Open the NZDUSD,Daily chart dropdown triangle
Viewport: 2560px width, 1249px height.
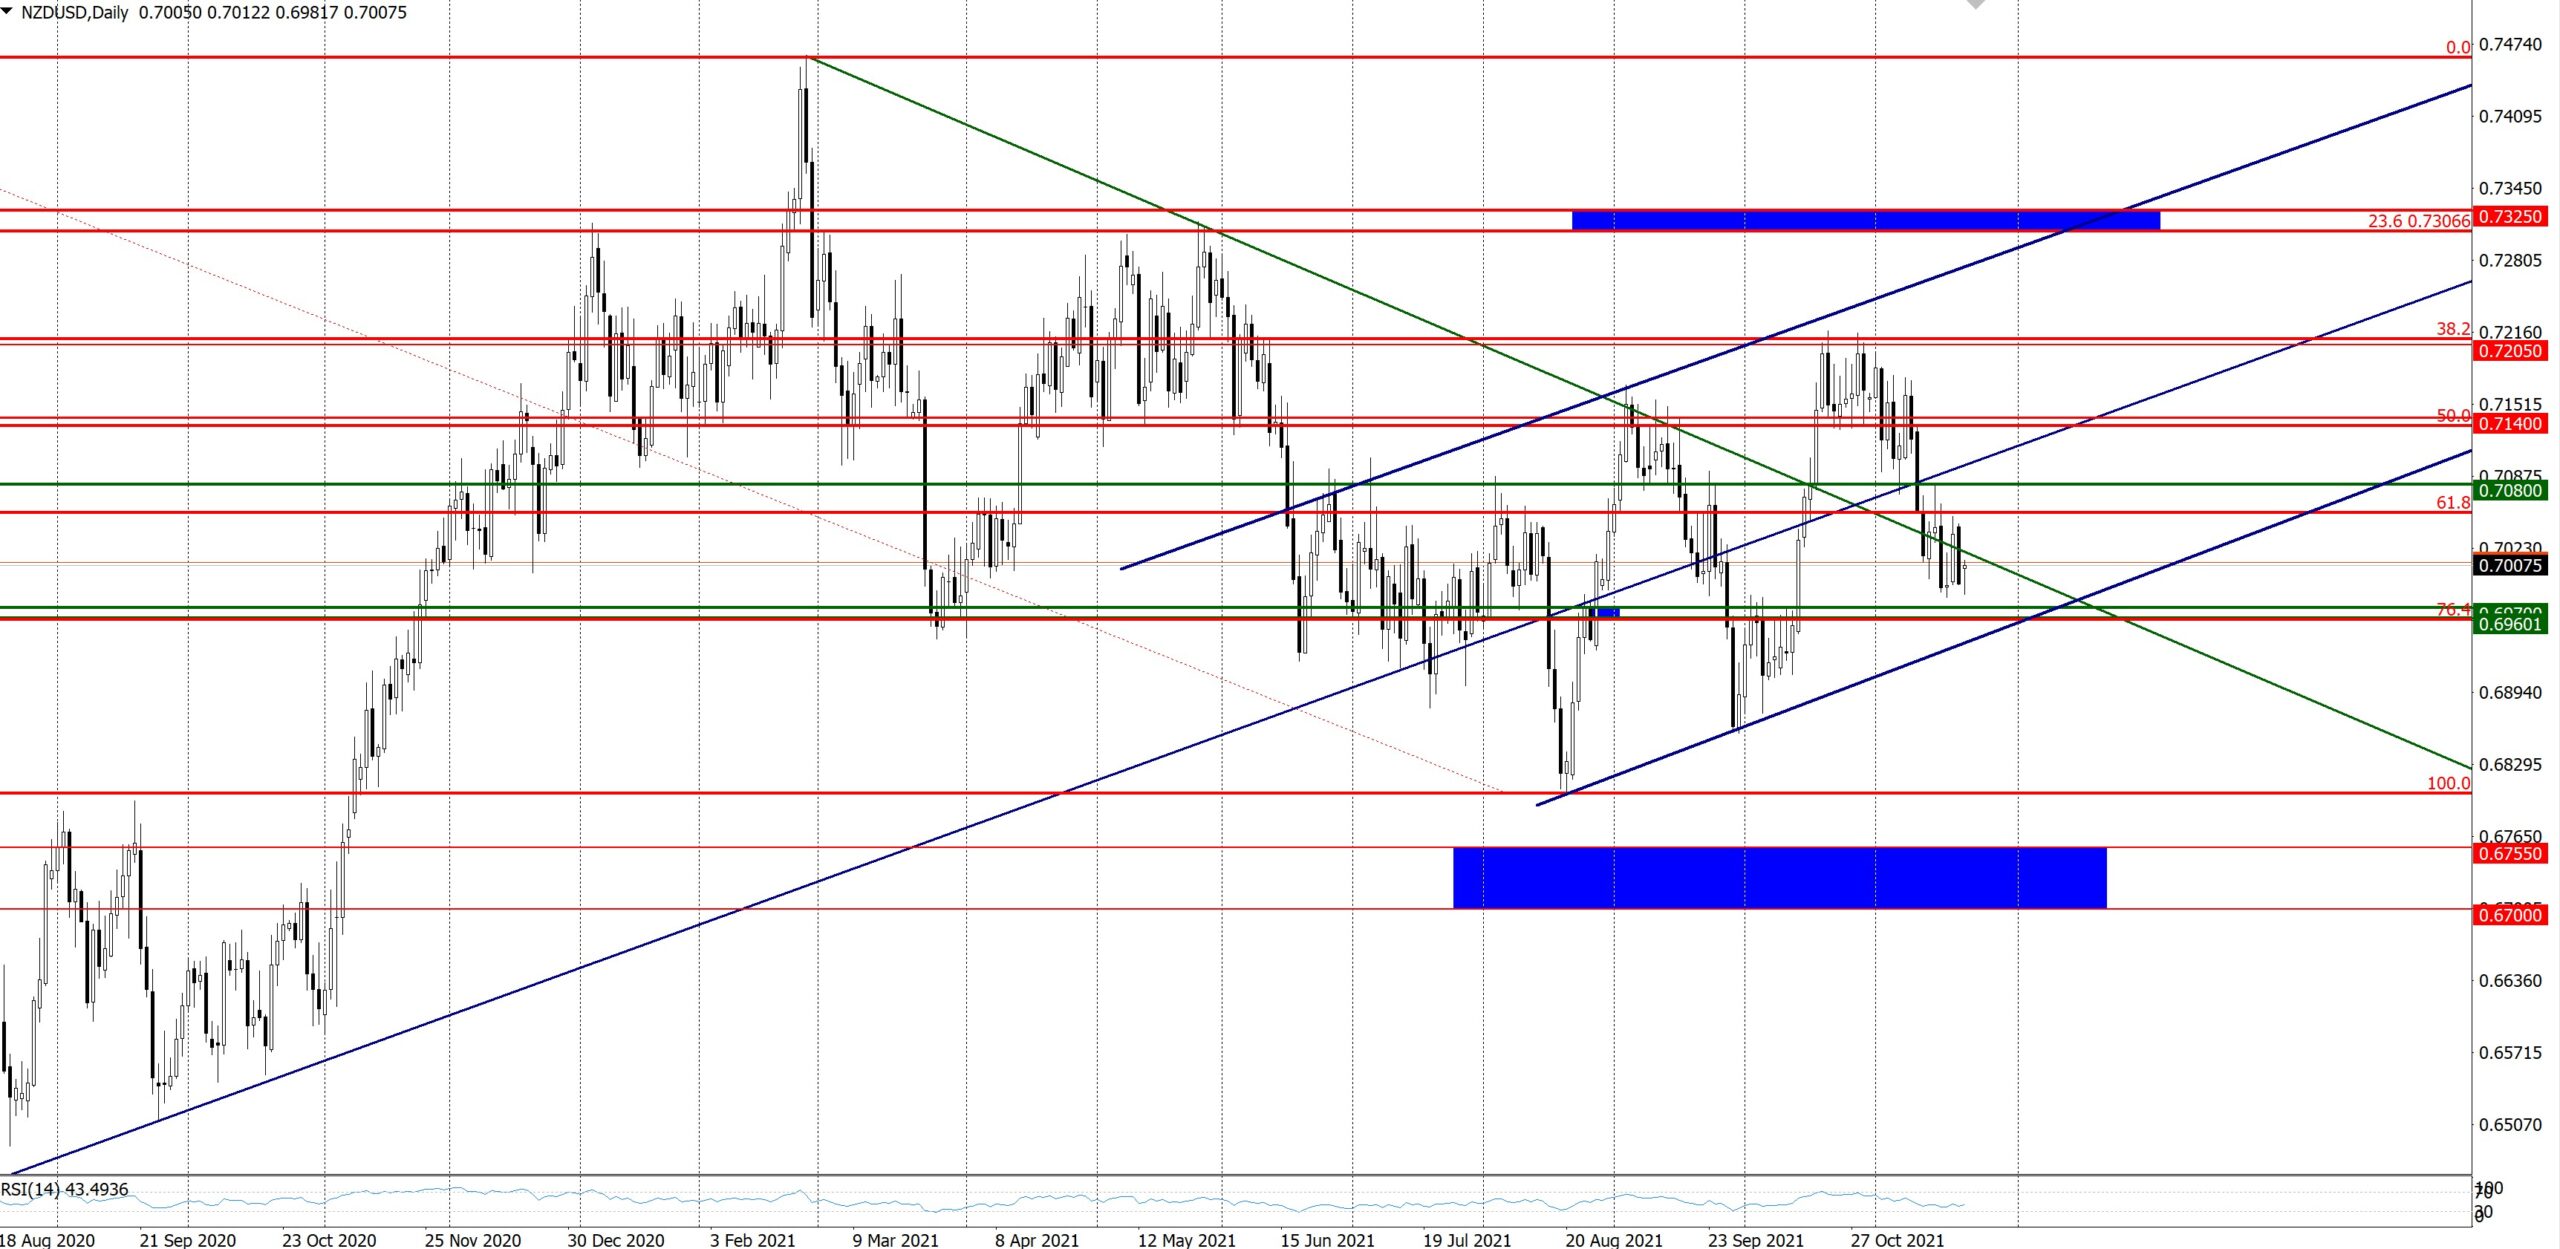pos(7,11)
